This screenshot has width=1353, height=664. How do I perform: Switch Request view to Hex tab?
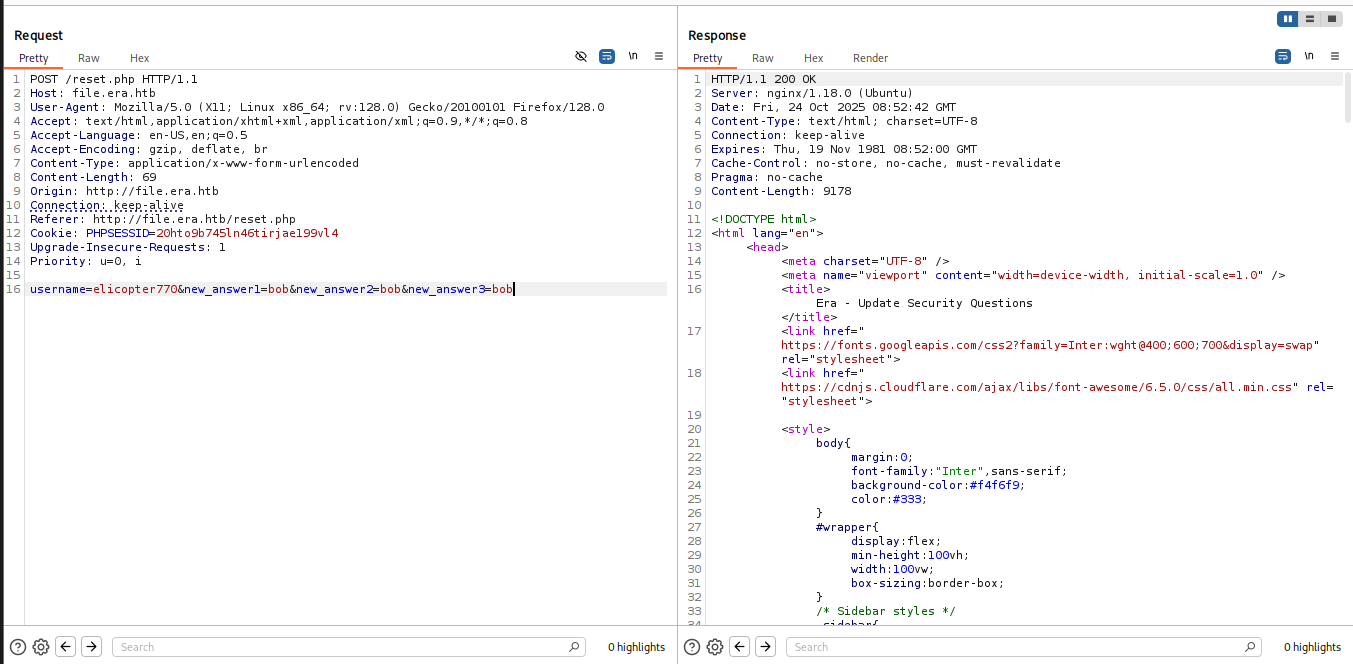click(x=139, y=58)
